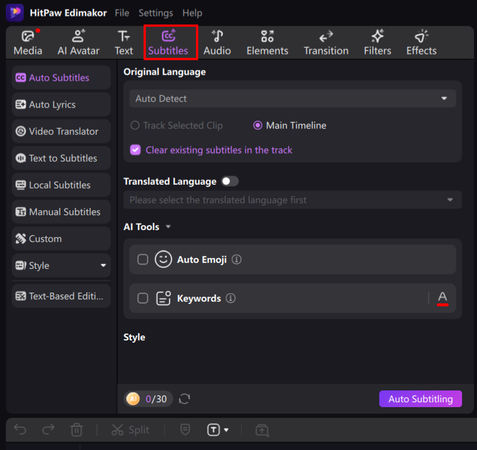The height and width of the screenshot is (450, 477).
Task: Open the AI Avatar tab
Action: click(x=78, y=43)
